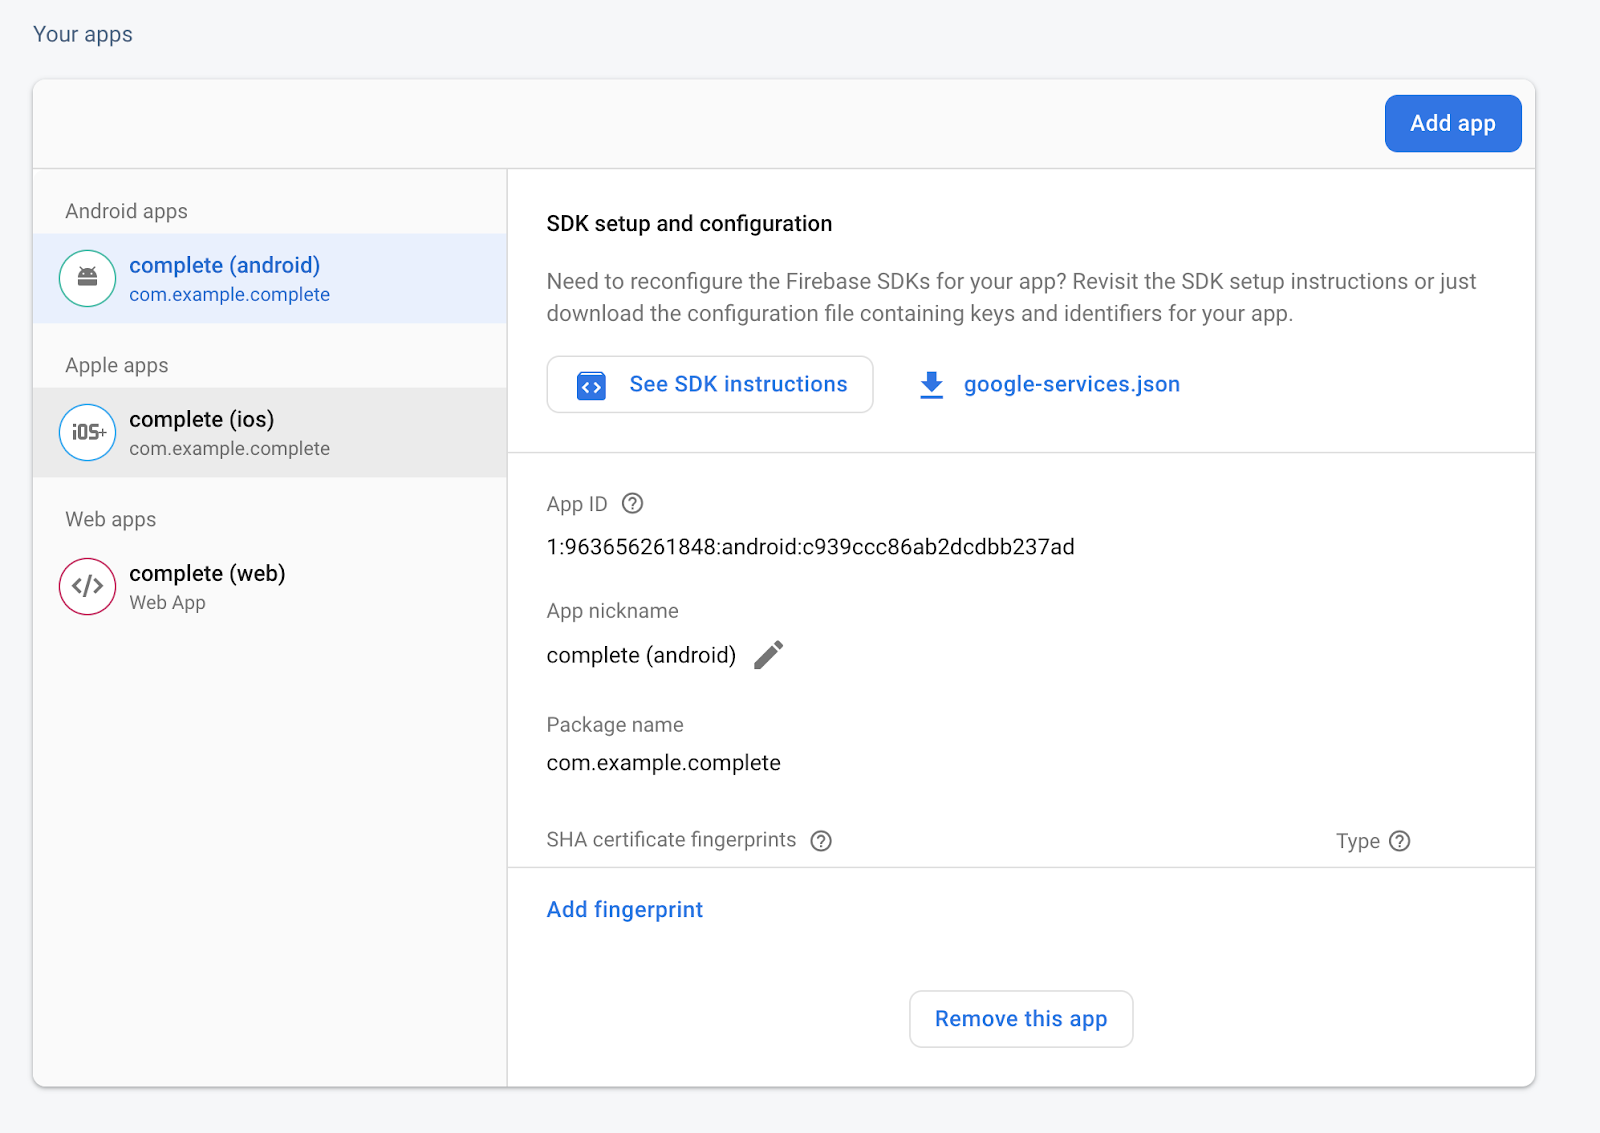Click the Web App subtitle label
This screenshot has height=1133, width=1600.
167,603
